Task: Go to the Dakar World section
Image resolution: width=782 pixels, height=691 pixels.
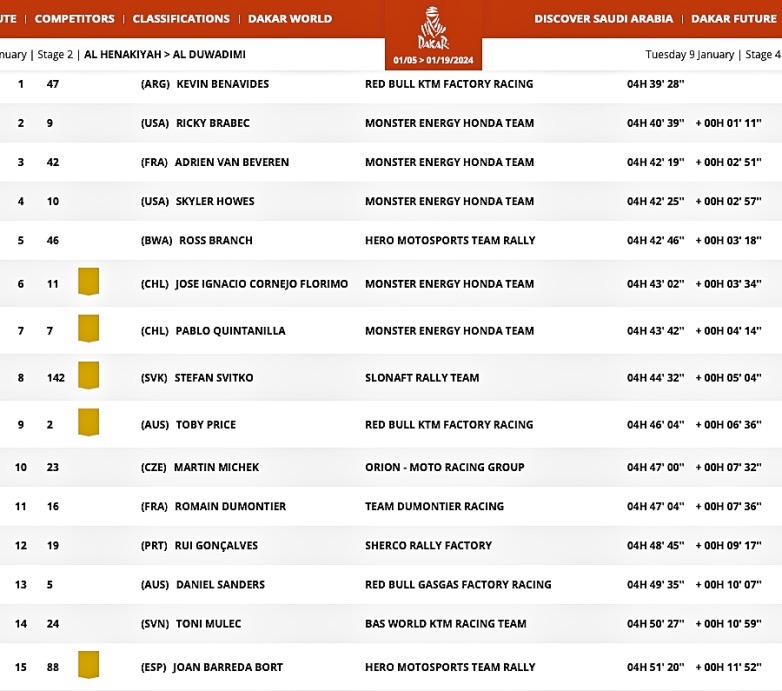Action: 290,19
